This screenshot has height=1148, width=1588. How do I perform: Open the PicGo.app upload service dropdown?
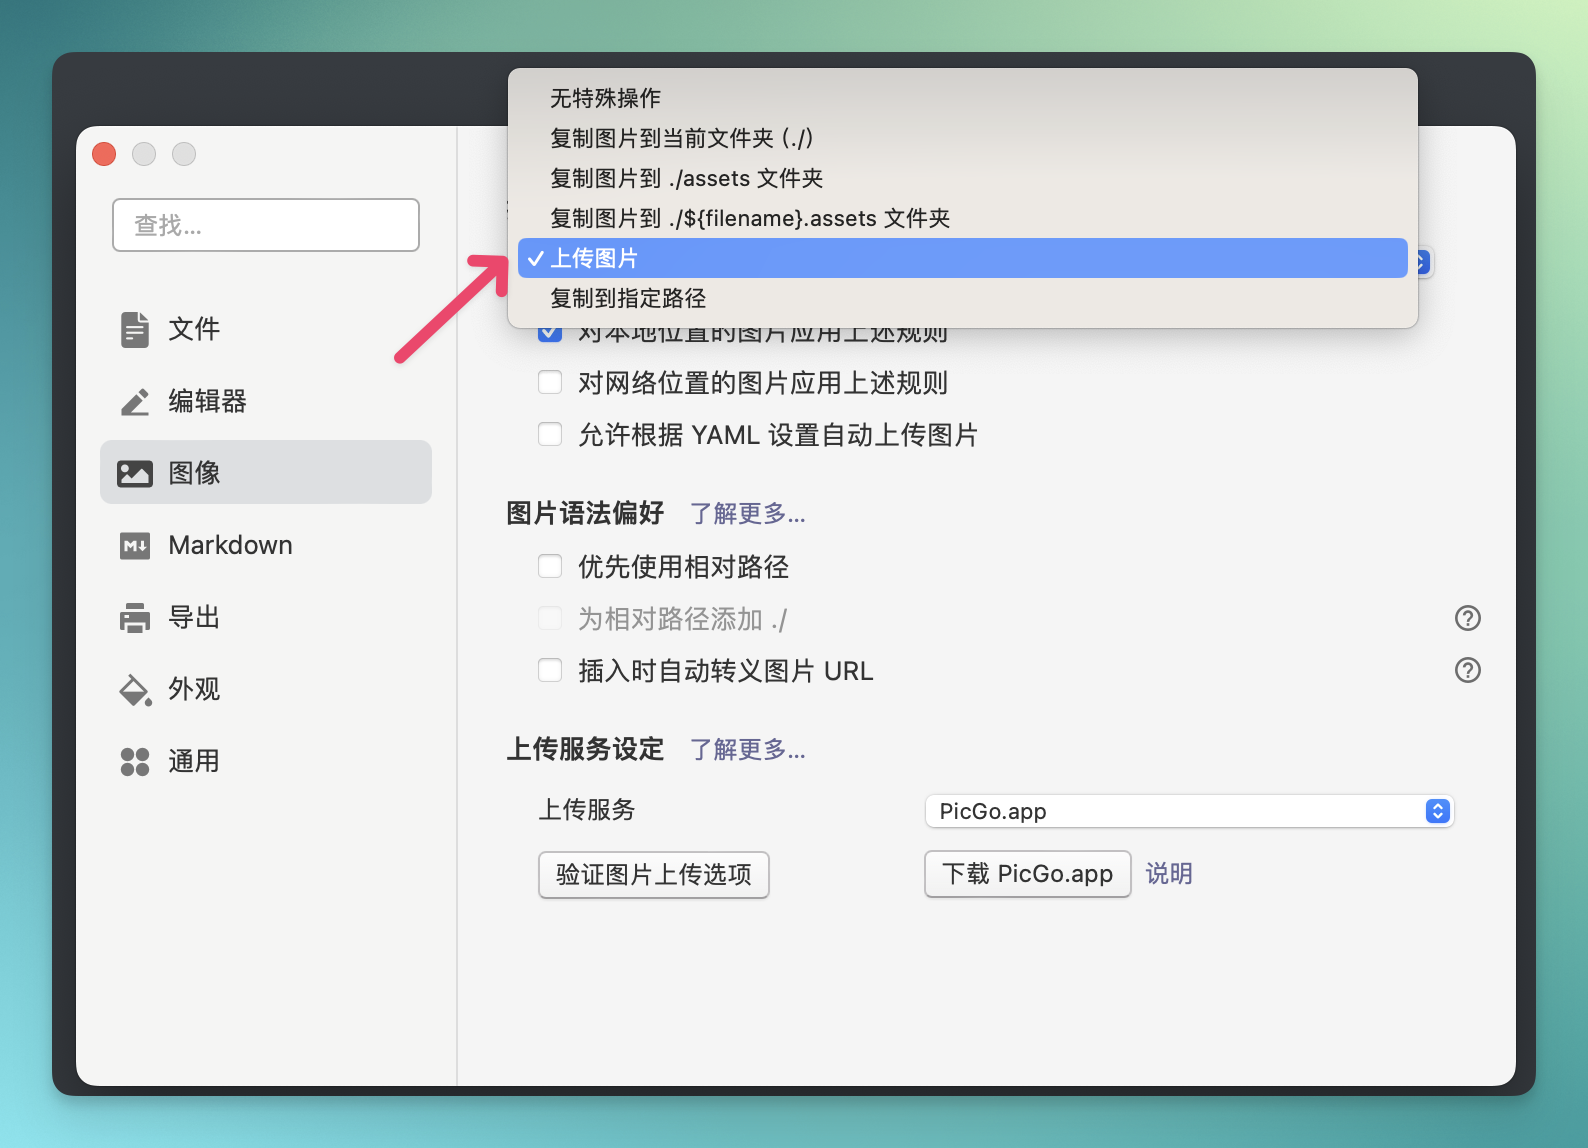[x=1189, y=811]
